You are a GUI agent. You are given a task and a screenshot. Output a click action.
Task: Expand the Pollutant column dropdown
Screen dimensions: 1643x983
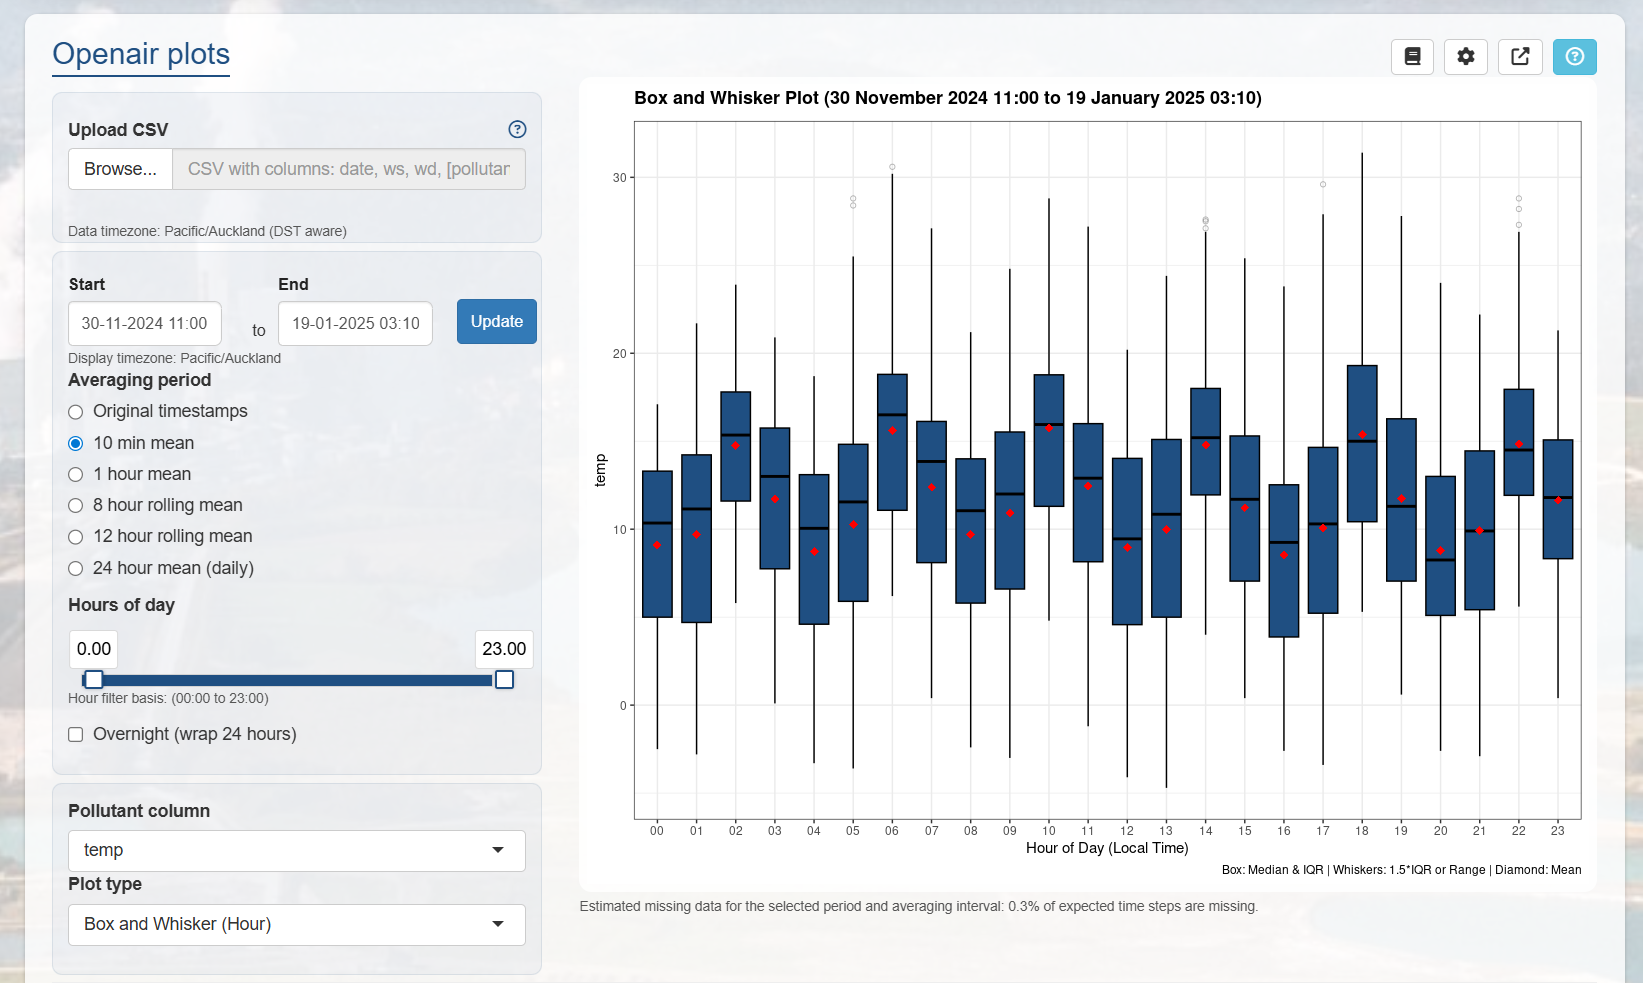(x=297, y=850)
